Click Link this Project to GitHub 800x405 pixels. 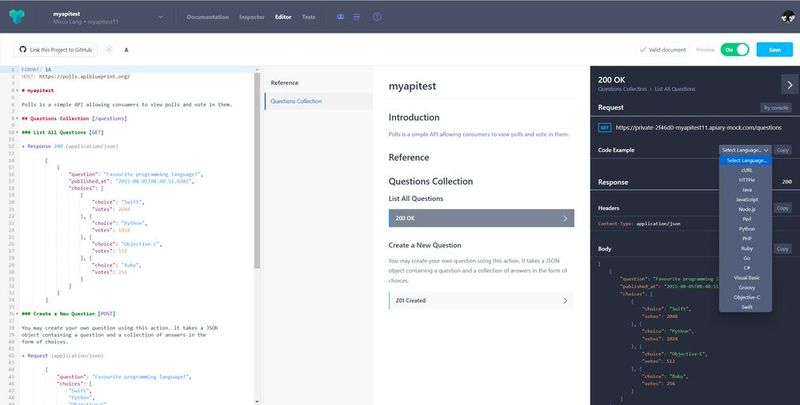[x=56, y=49]
